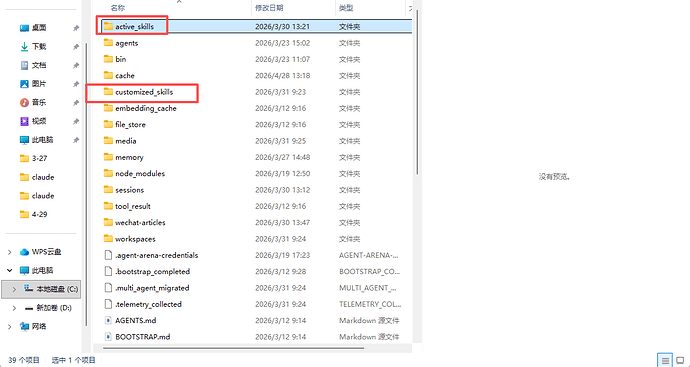This screenshot has width=690, height=367.
Task: Click the 39 个项目 status text
Action: [24, 360]
